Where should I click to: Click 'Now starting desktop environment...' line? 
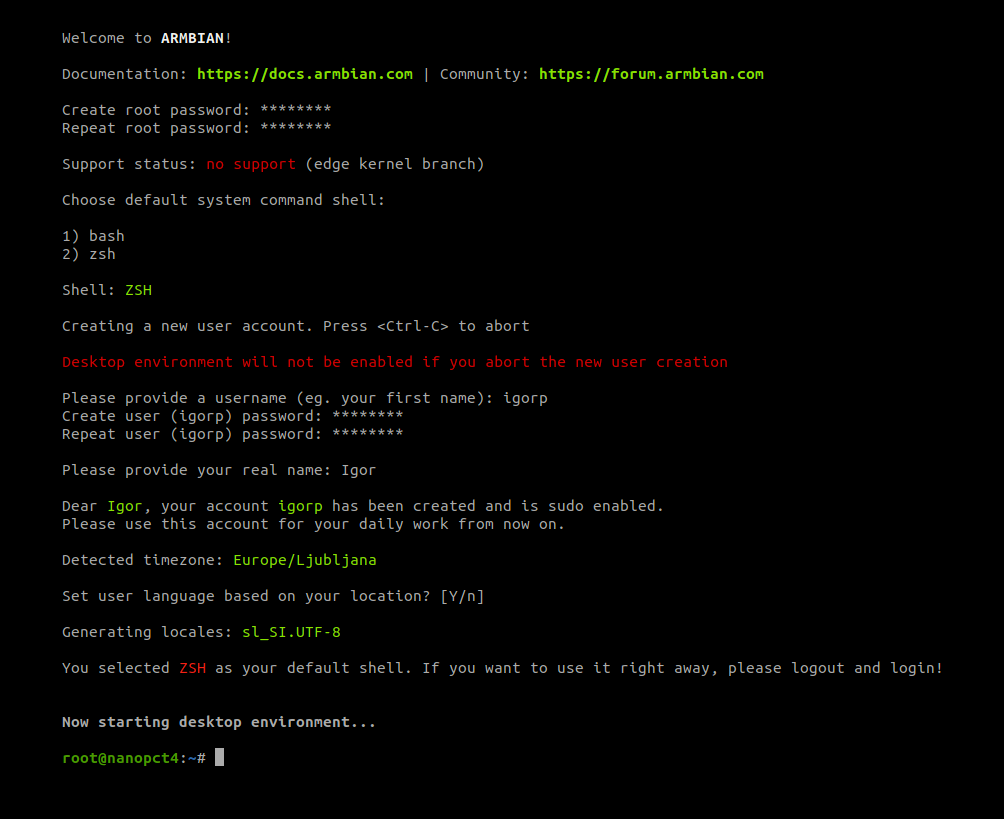pyautogui.click(x=219, y=722)
